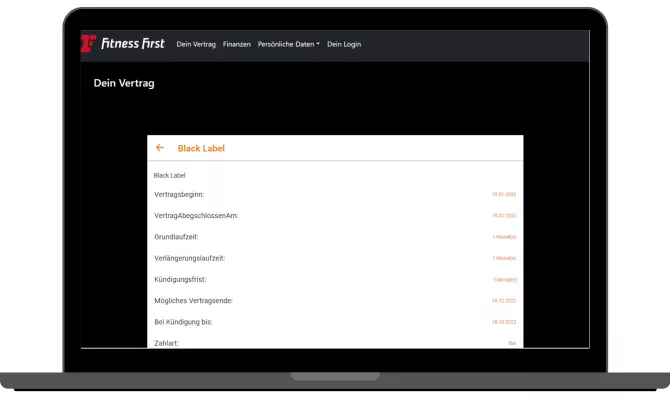Viewport: 670px width, 400px height.
Task: Click the Dein Vertrag page heading
Action: pos(124,83)
